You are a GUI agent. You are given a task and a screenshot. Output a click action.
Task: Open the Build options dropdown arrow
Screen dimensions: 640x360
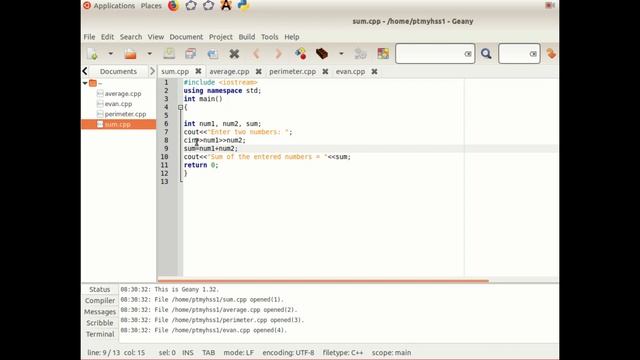coord(341,53)
